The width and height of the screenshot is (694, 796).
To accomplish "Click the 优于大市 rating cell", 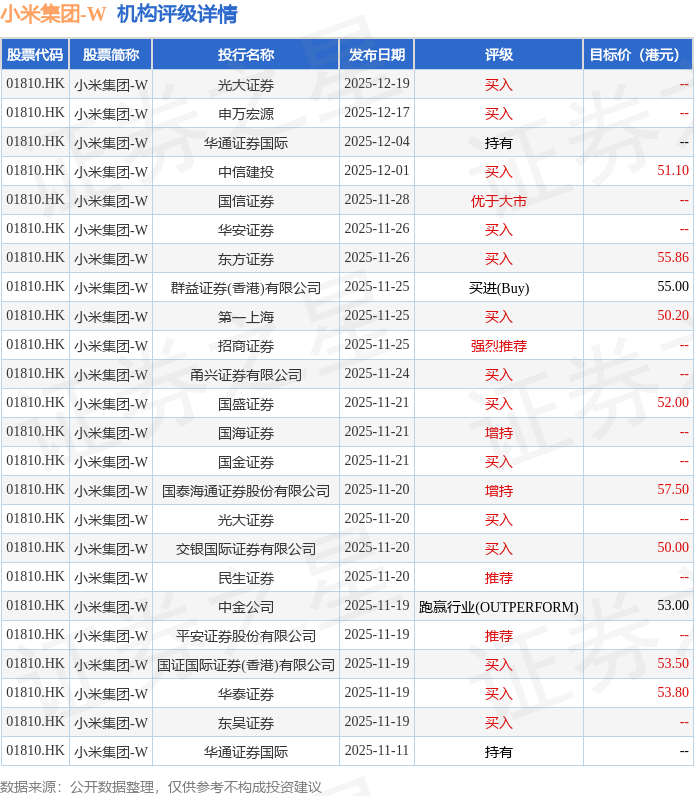I will [499, 201].
